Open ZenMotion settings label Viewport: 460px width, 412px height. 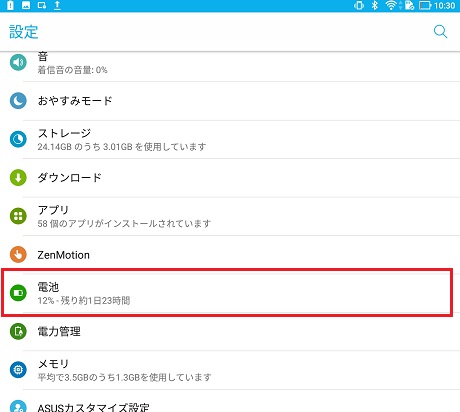pyautogui.click(x=63, y=255)
